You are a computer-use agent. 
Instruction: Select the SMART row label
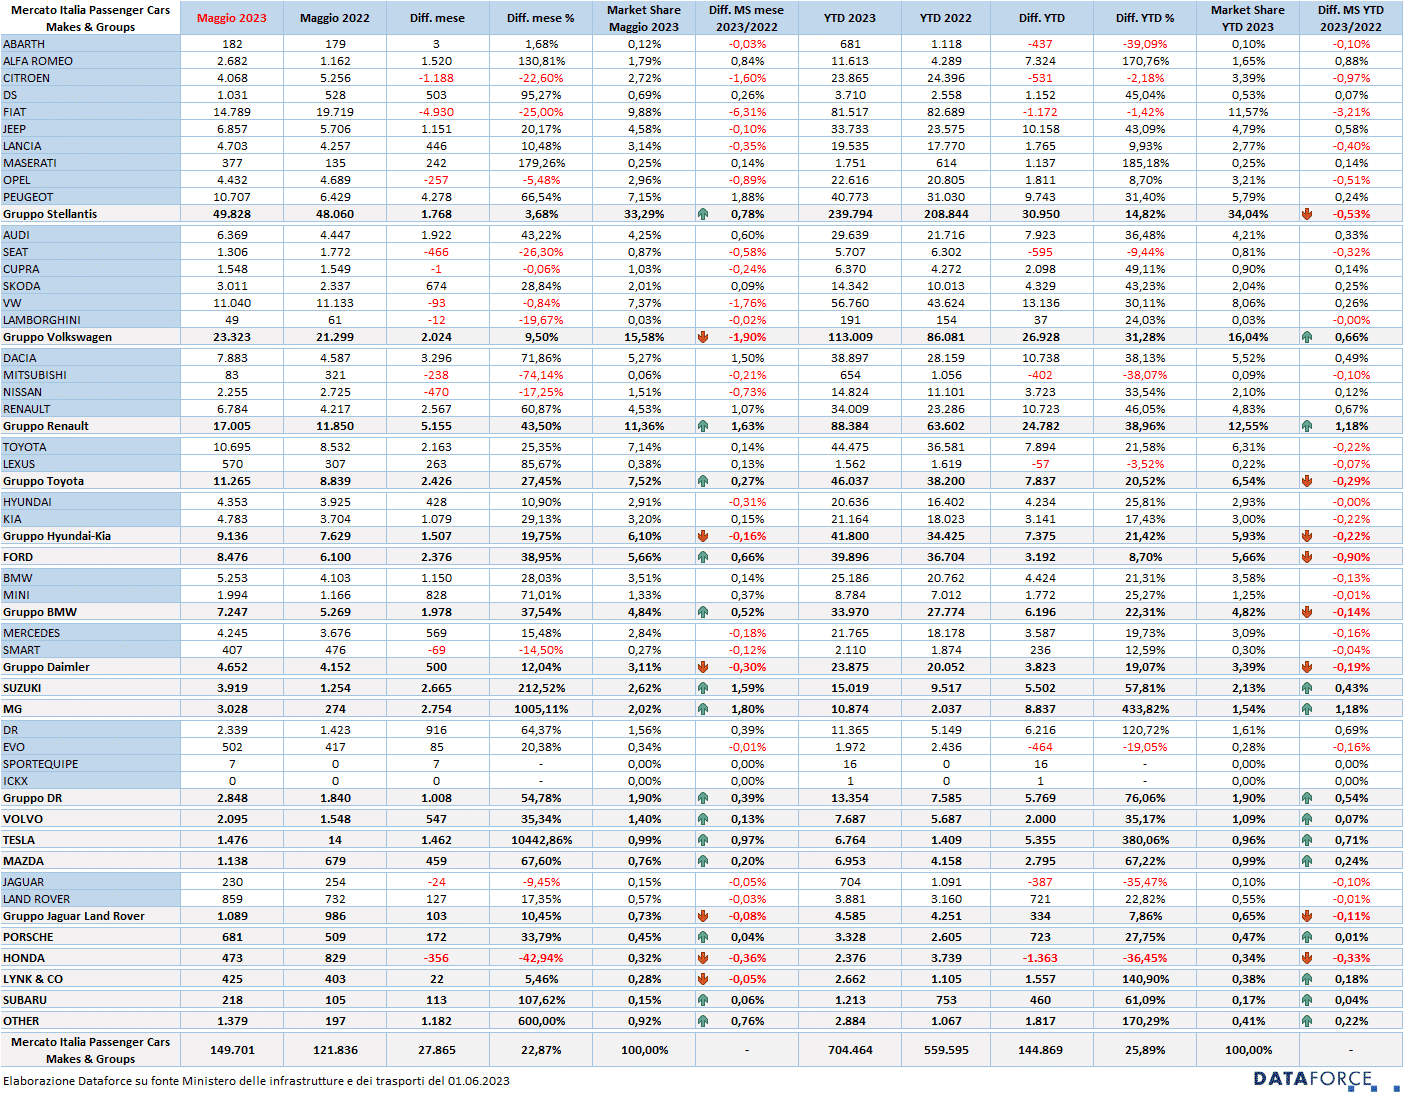pyautogui.click(x=22, y=650)
